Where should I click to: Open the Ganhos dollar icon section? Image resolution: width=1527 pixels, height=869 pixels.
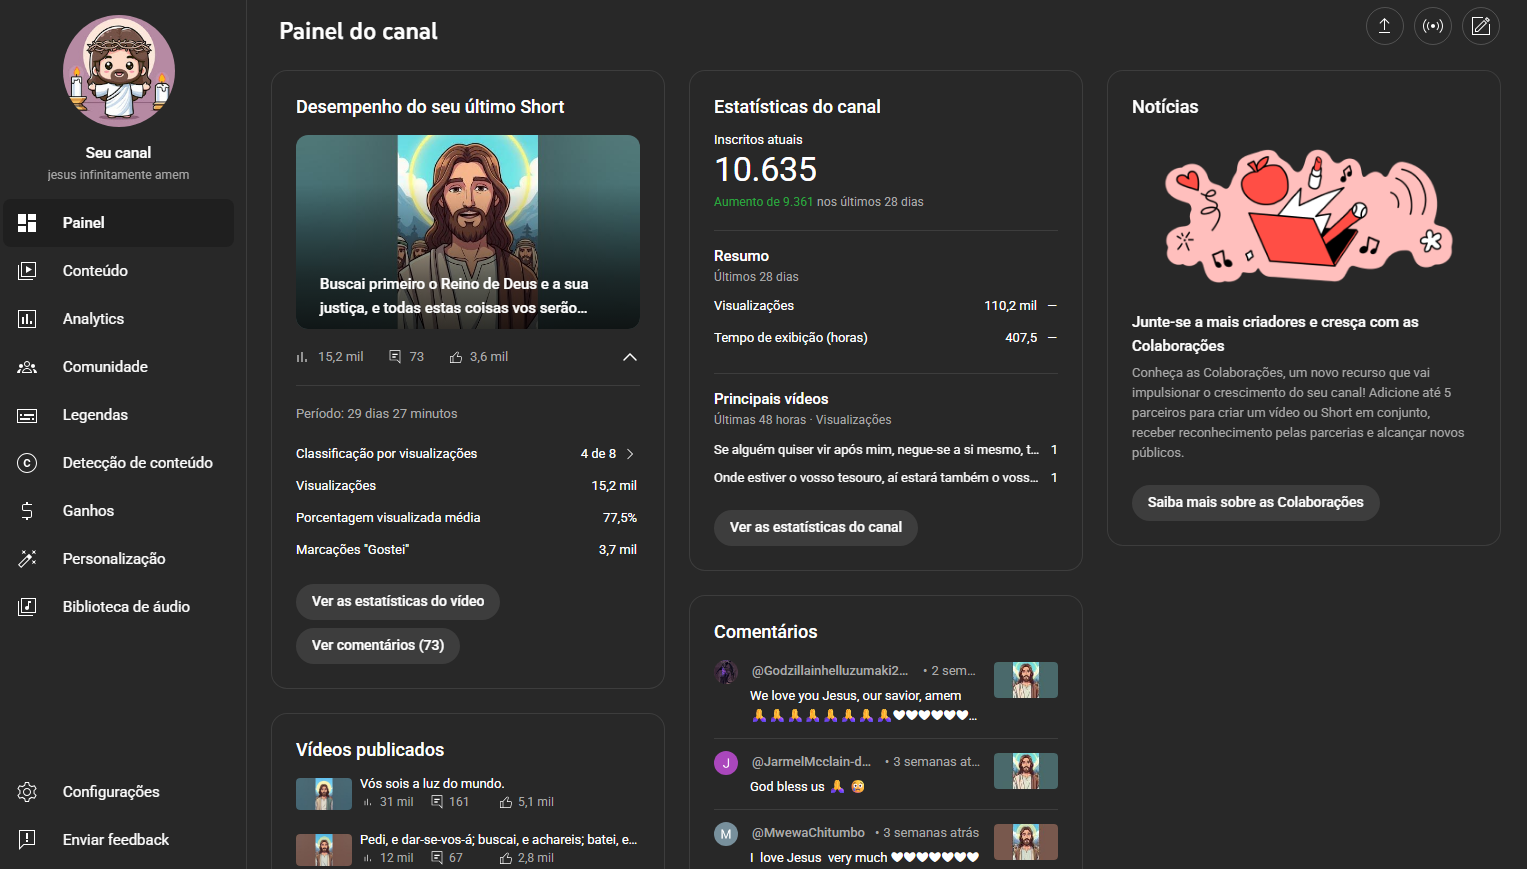[x=27, y=511]
